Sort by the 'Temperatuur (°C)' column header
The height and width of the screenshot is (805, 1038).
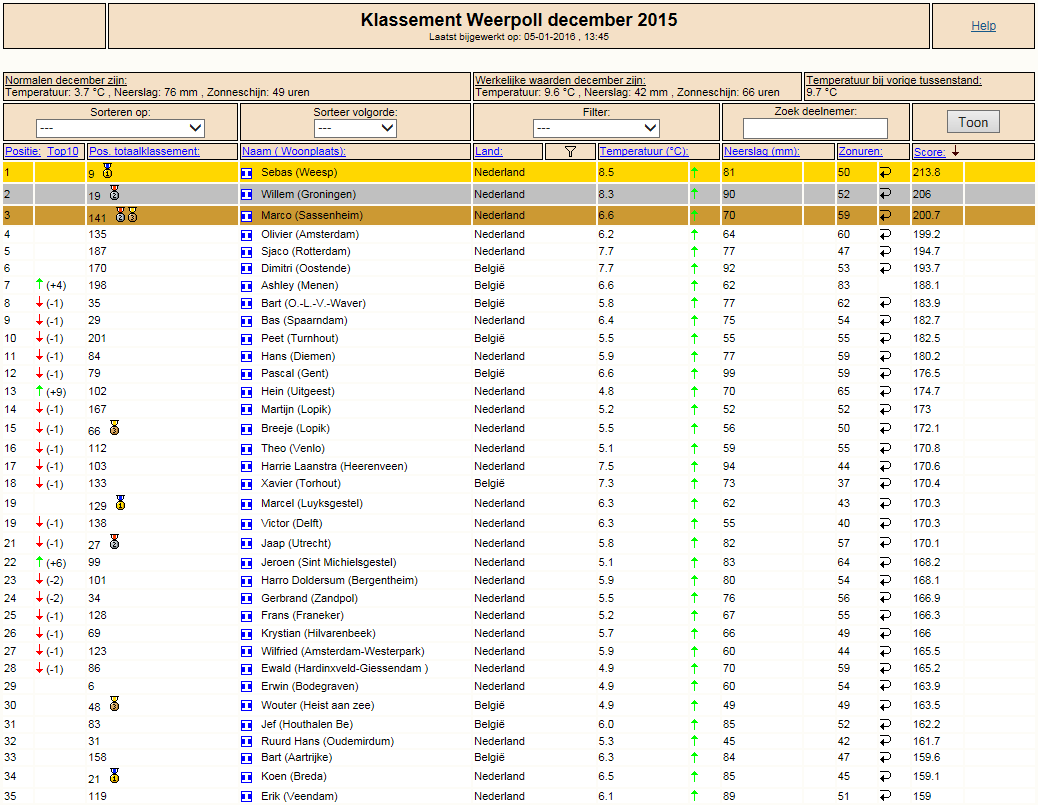[x=643, y=152]
